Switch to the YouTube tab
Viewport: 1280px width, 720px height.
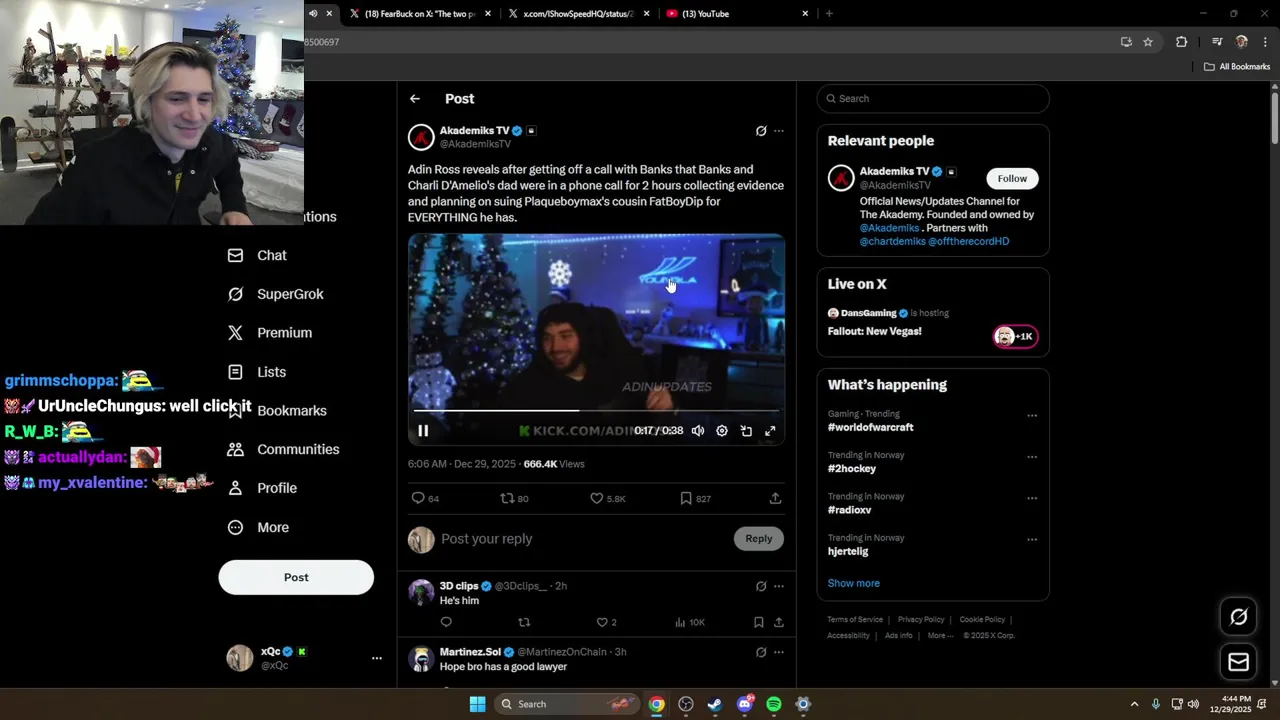click(735, 14)
